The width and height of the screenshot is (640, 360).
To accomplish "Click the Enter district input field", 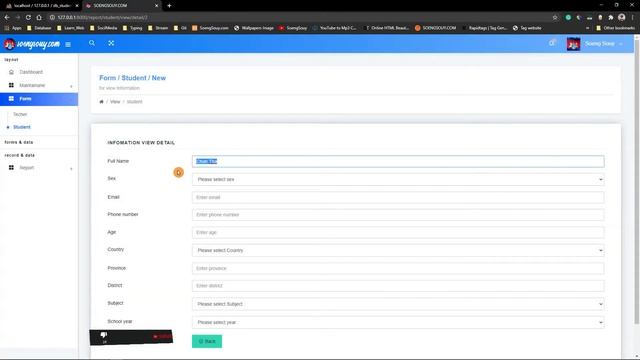I will (x=398, y=286).
